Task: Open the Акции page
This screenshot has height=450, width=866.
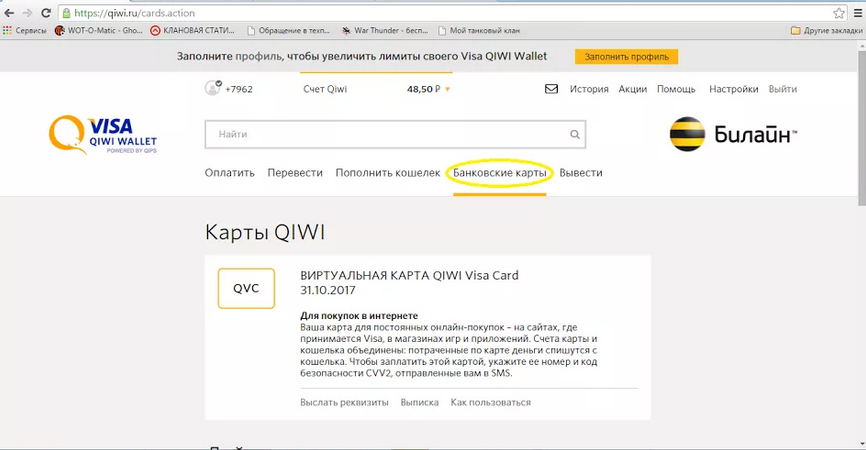Action: tap(632, 89)
